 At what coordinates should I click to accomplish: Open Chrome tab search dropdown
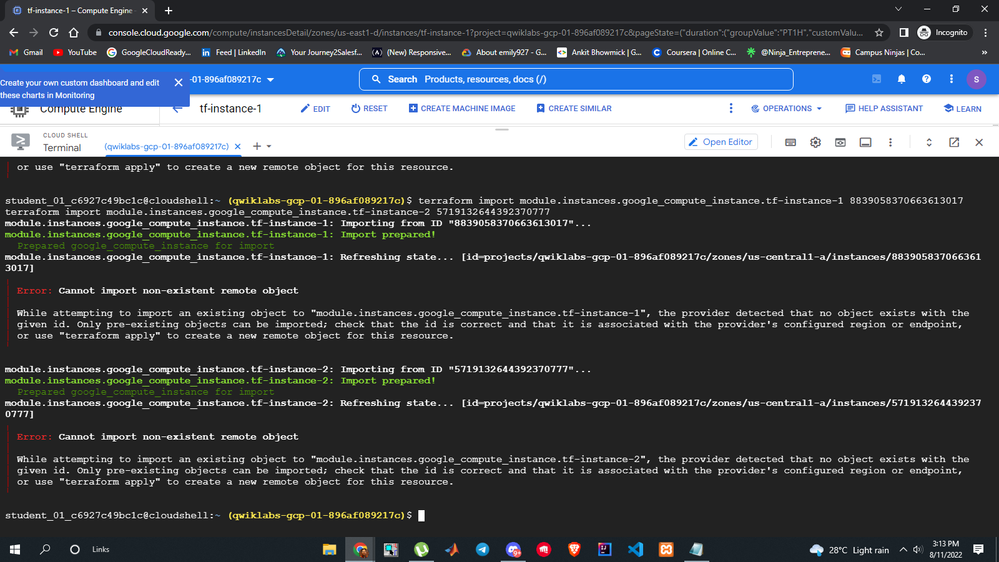pos(898,10)
